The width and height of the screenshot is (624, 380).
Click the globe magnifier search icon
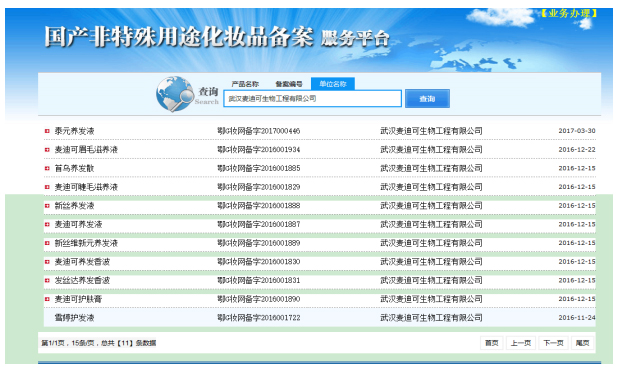[x=174, y=94]
